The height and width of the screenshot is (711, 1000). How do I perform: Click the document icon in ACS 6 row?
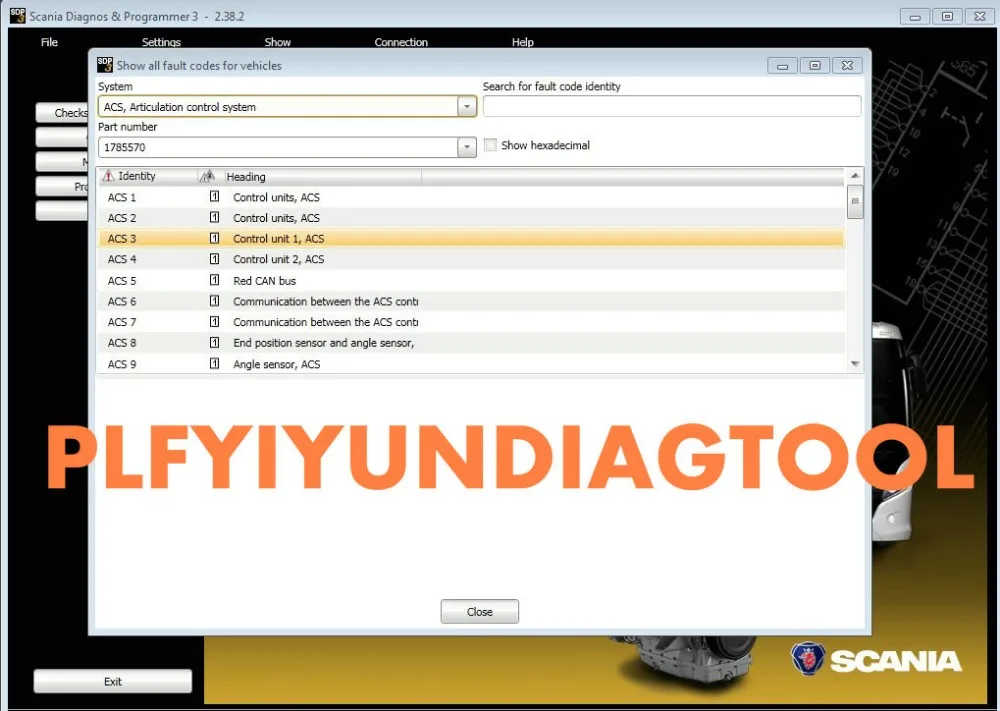(x=214, y=301)
